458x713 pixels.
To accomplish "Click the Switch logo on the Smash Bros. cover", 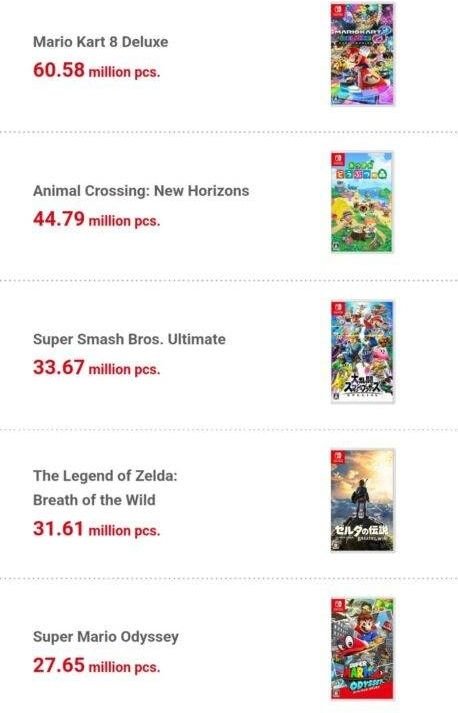I will 337,309.
